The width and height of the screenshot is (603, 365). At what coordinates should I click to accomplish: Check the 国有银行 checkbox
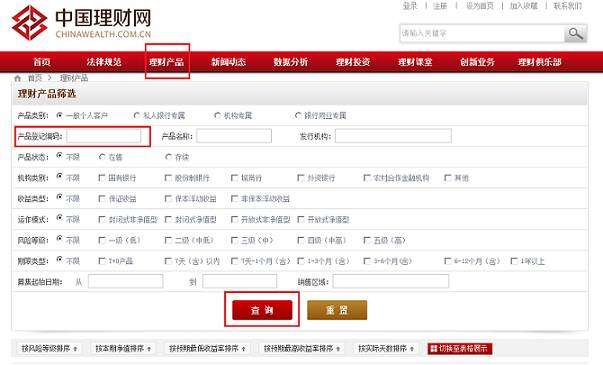102,177
